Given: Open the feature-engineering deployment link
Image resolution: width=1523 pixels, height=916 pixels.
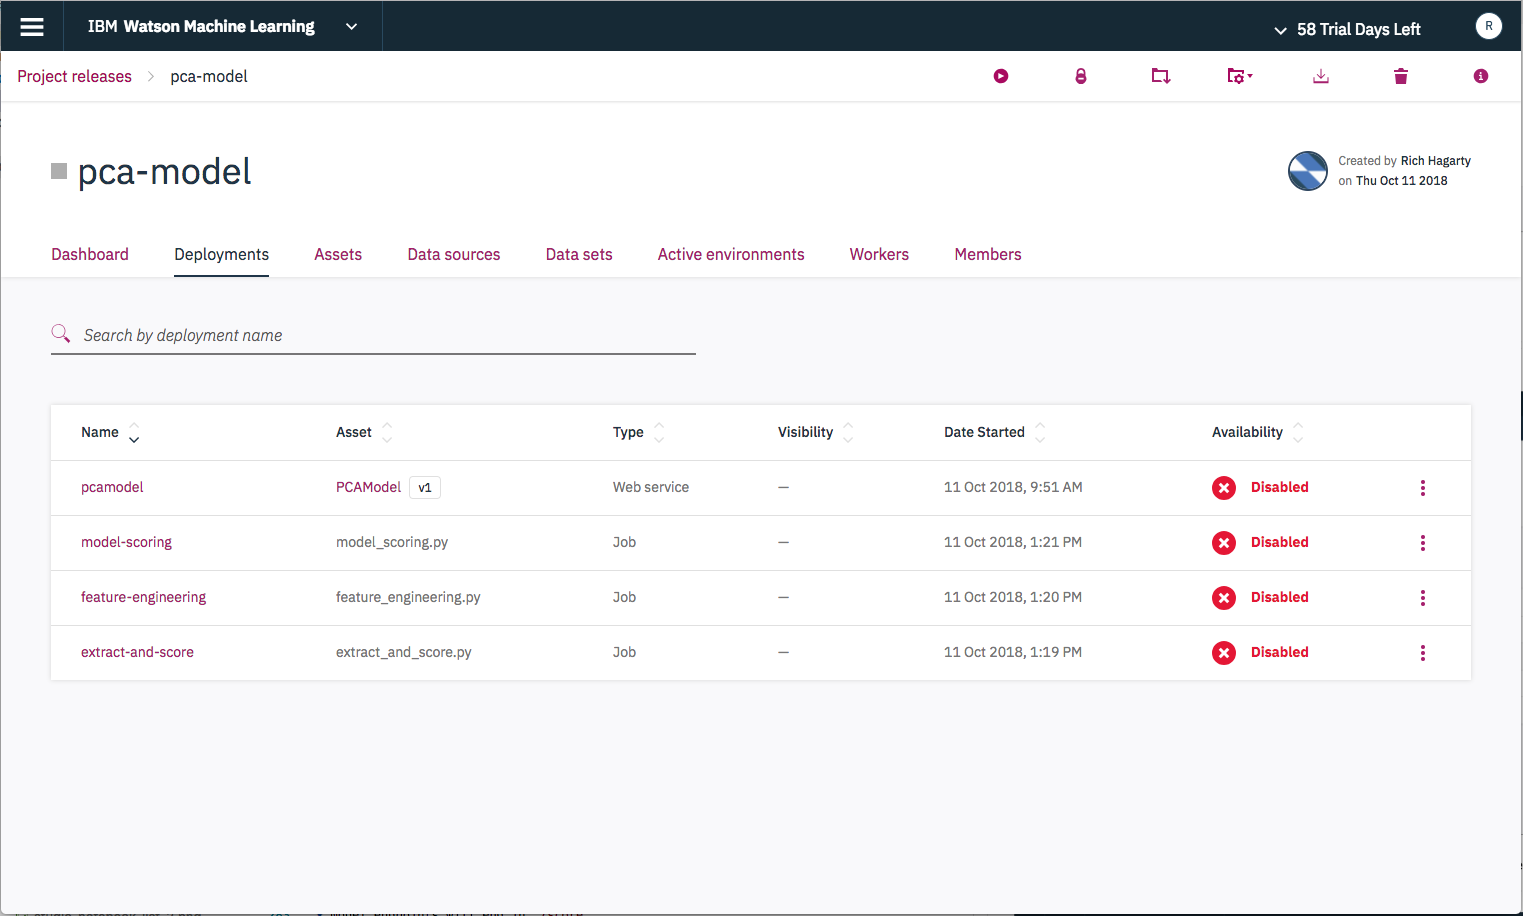Looking at the screenshot, I should coord(143,597).
